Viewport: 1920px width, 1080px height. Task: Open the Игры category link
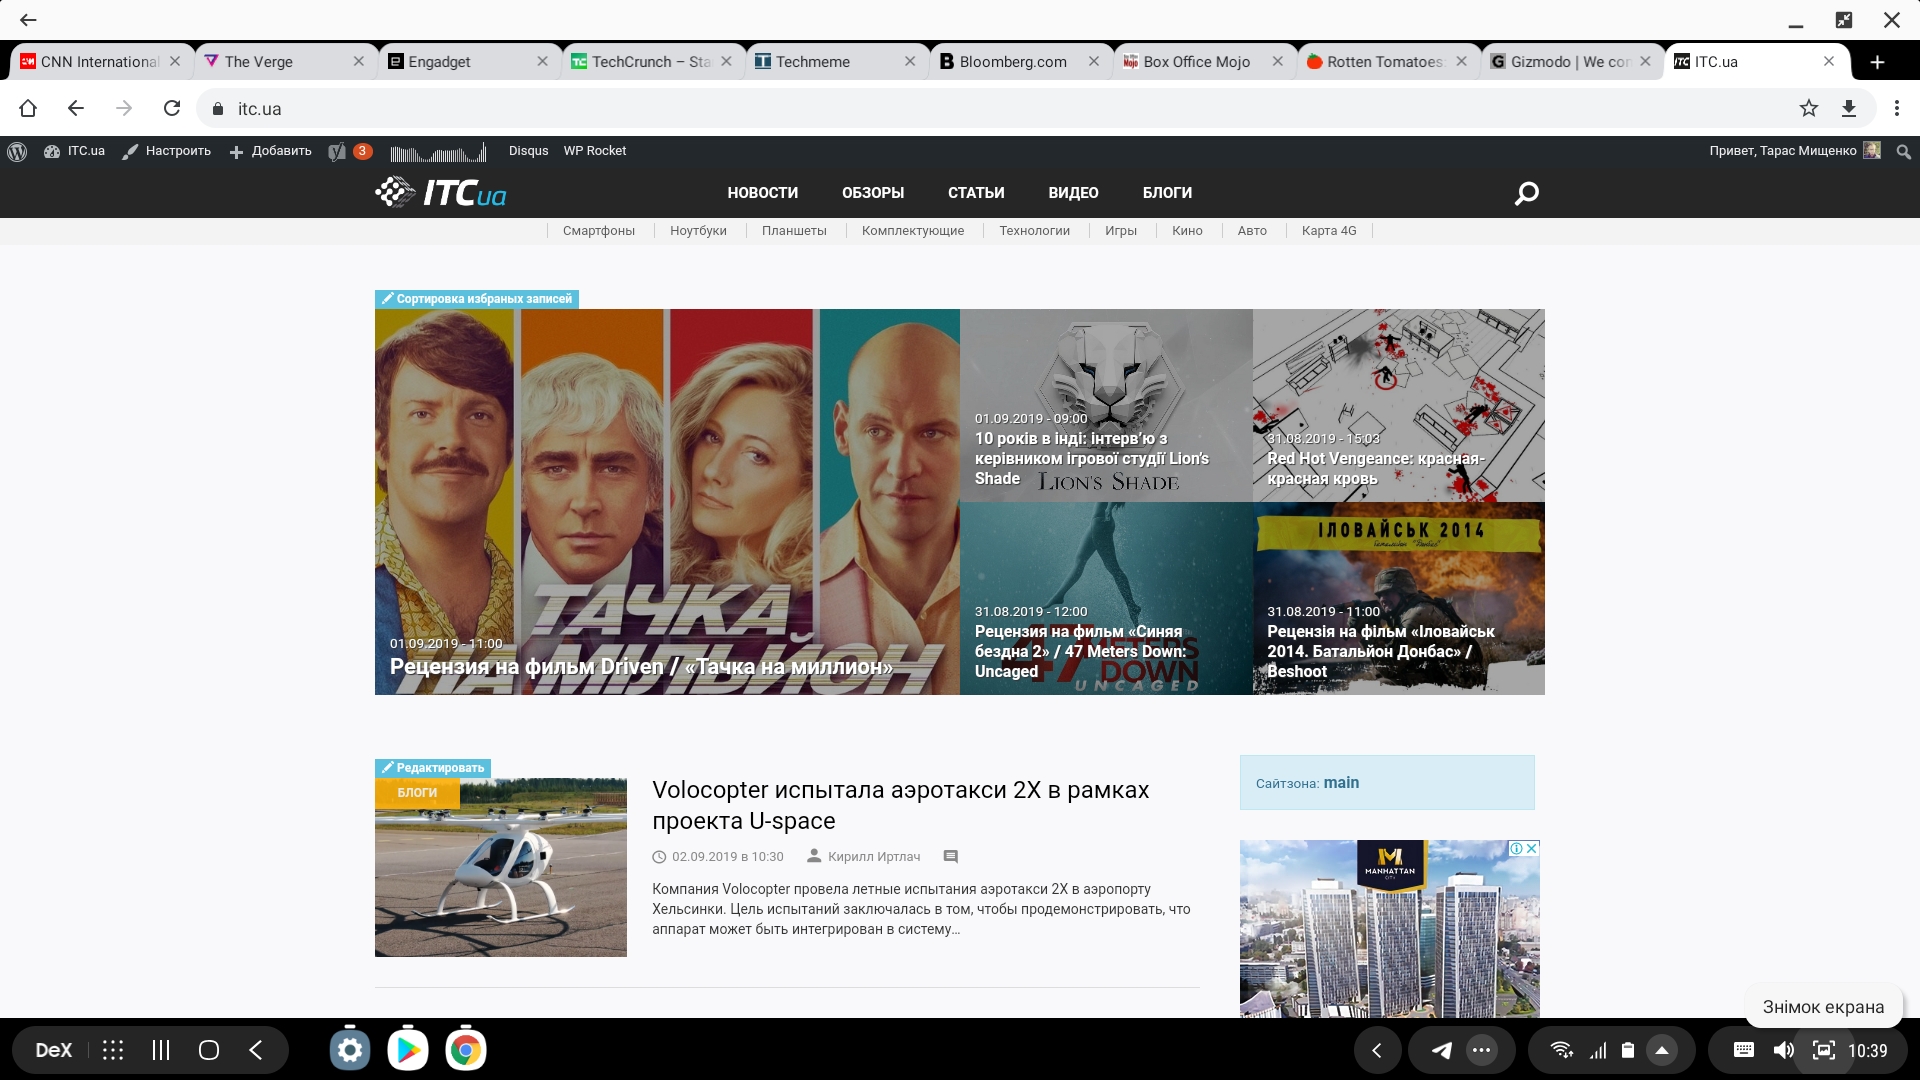point(1121,231)
